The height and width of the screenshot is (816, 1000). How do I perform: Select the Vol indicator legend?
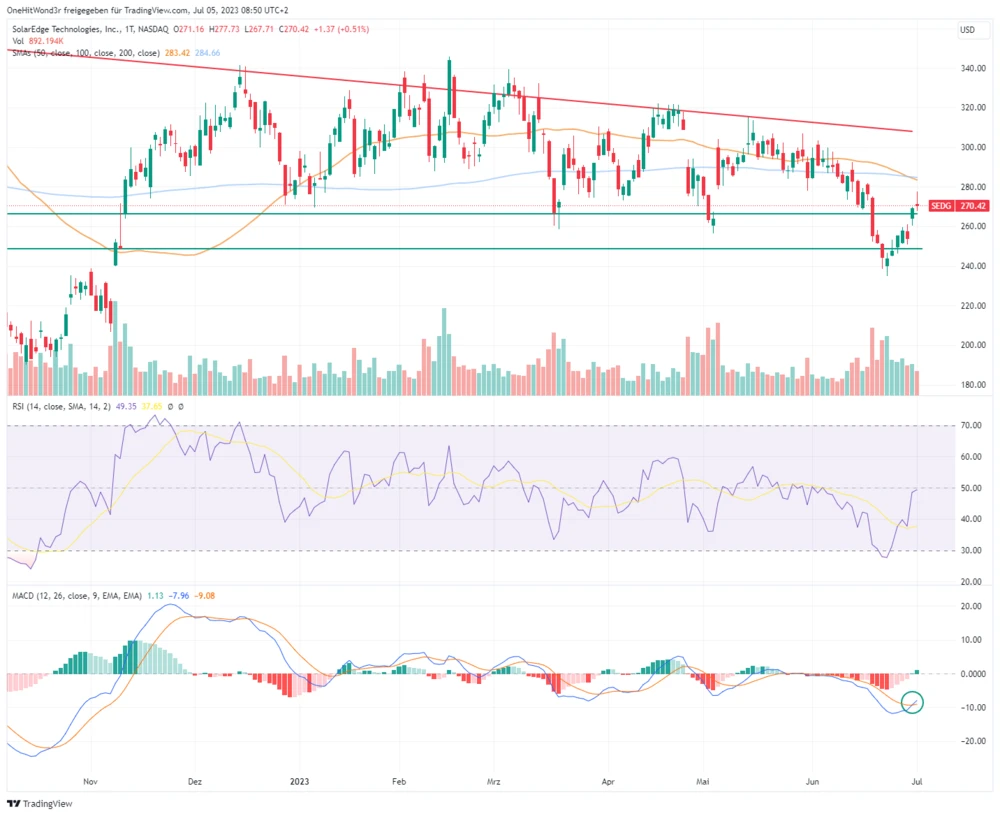tap(18, 41)
